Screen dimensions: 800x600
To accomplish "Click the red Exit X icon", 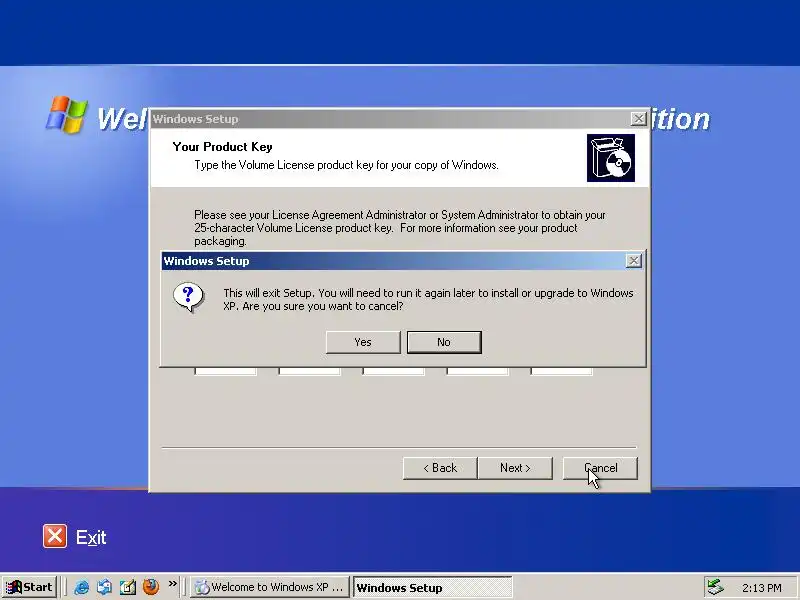I will point(55,536).
